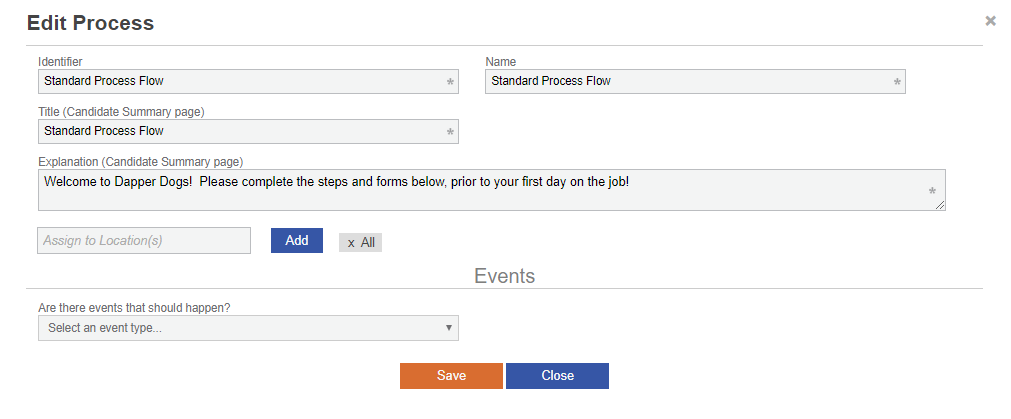
Task: Click the Events section heading
Action: point(504,276)
